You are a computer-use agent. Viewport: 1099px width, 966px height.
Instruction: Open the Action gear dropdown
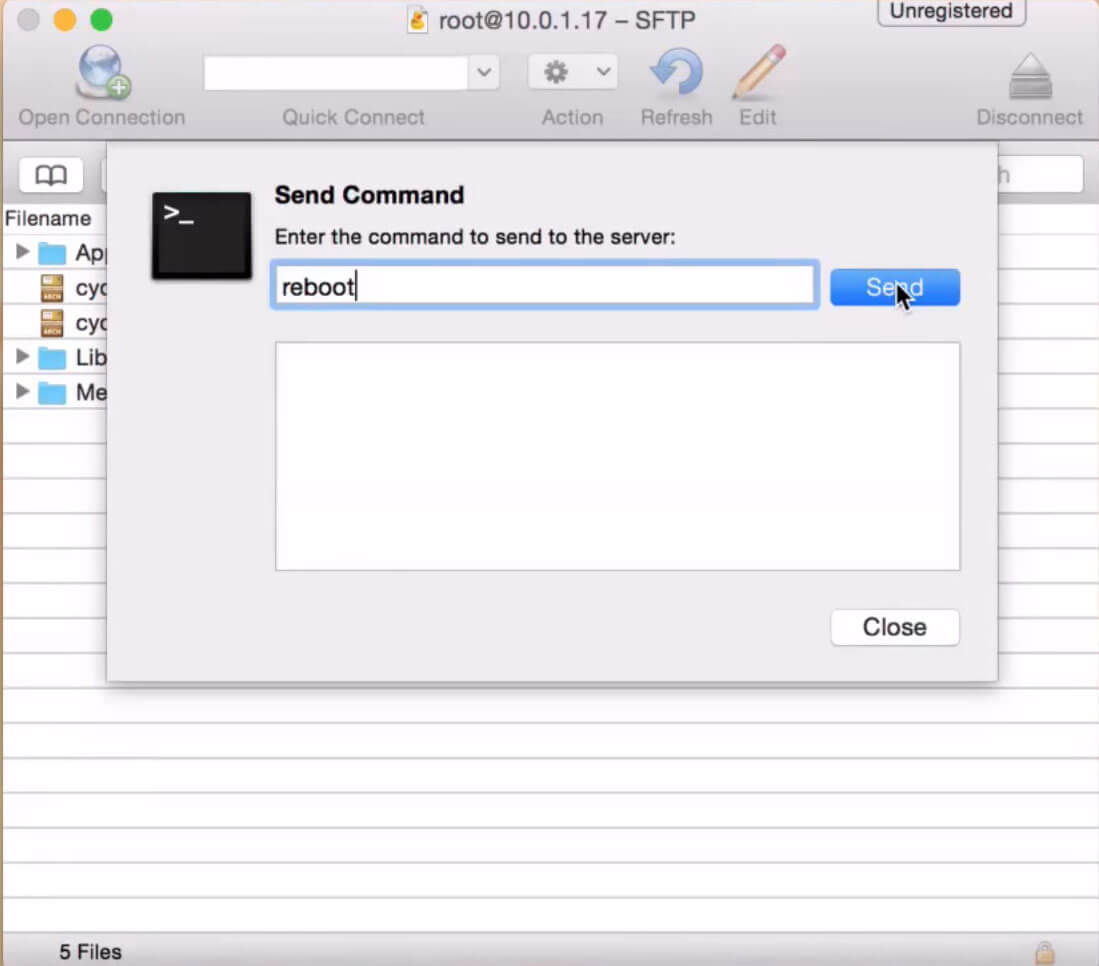point(572,72)
